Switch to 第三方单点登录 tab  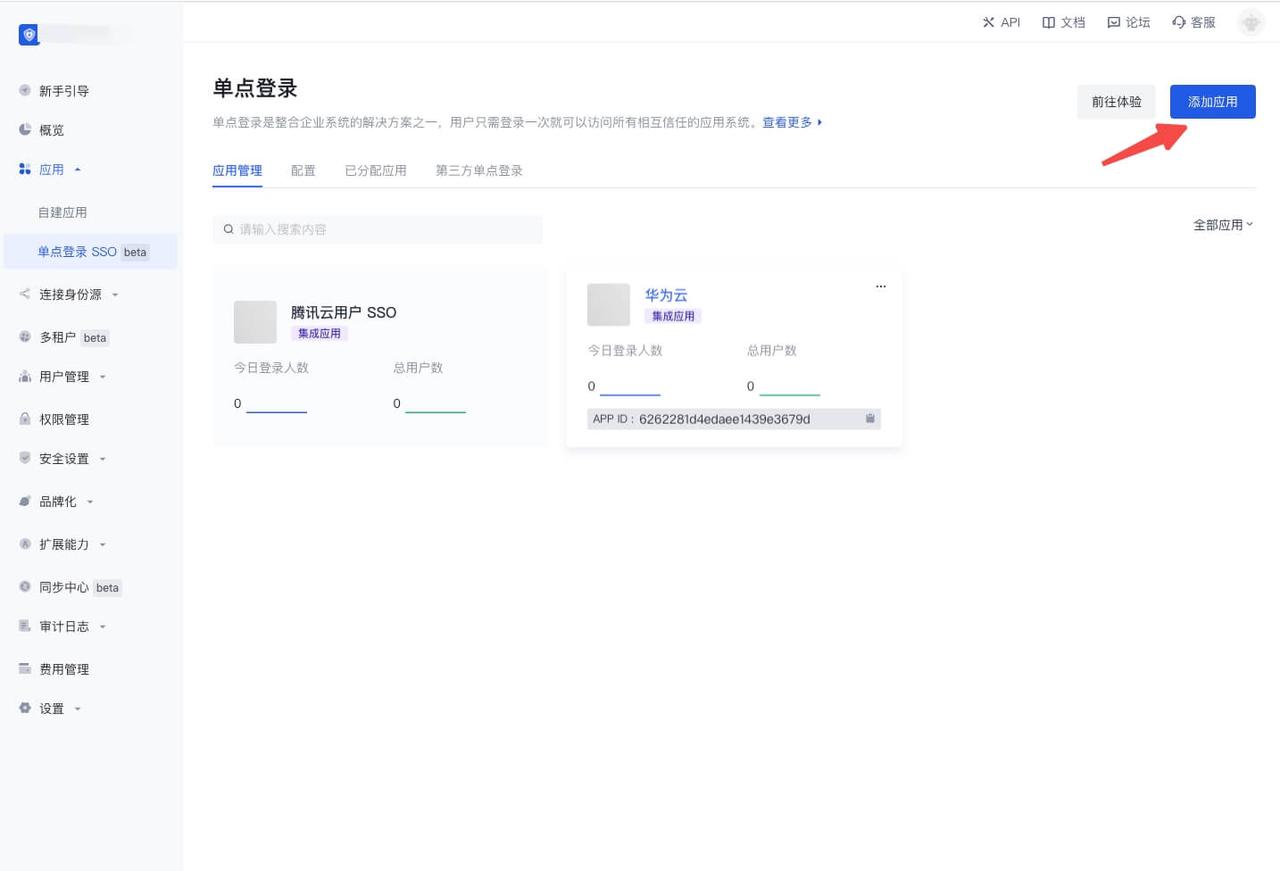point(479,171)
